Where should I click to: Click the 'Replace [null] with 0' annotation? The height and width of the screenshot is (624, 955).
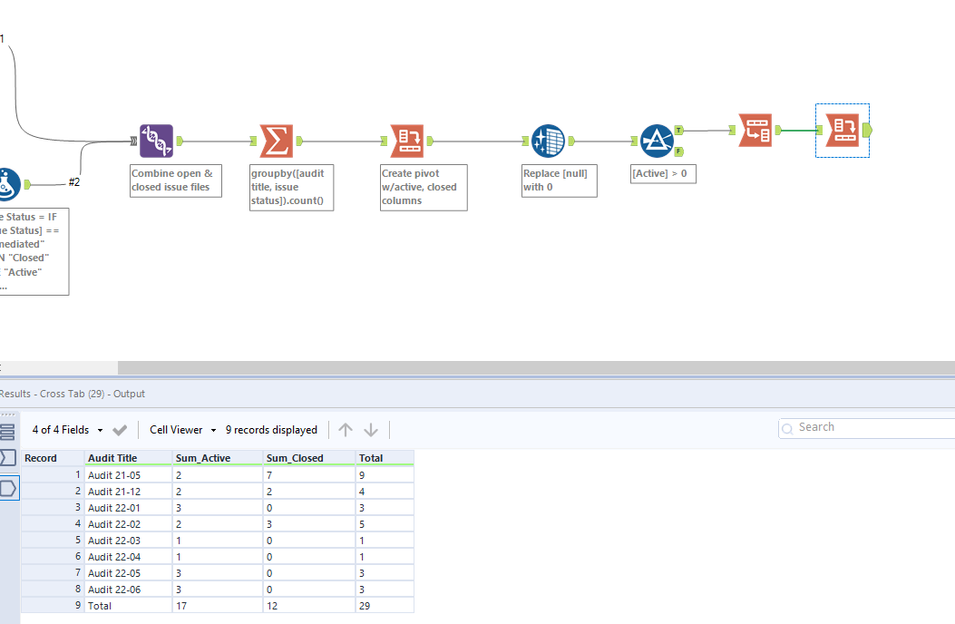click(559, 181)
